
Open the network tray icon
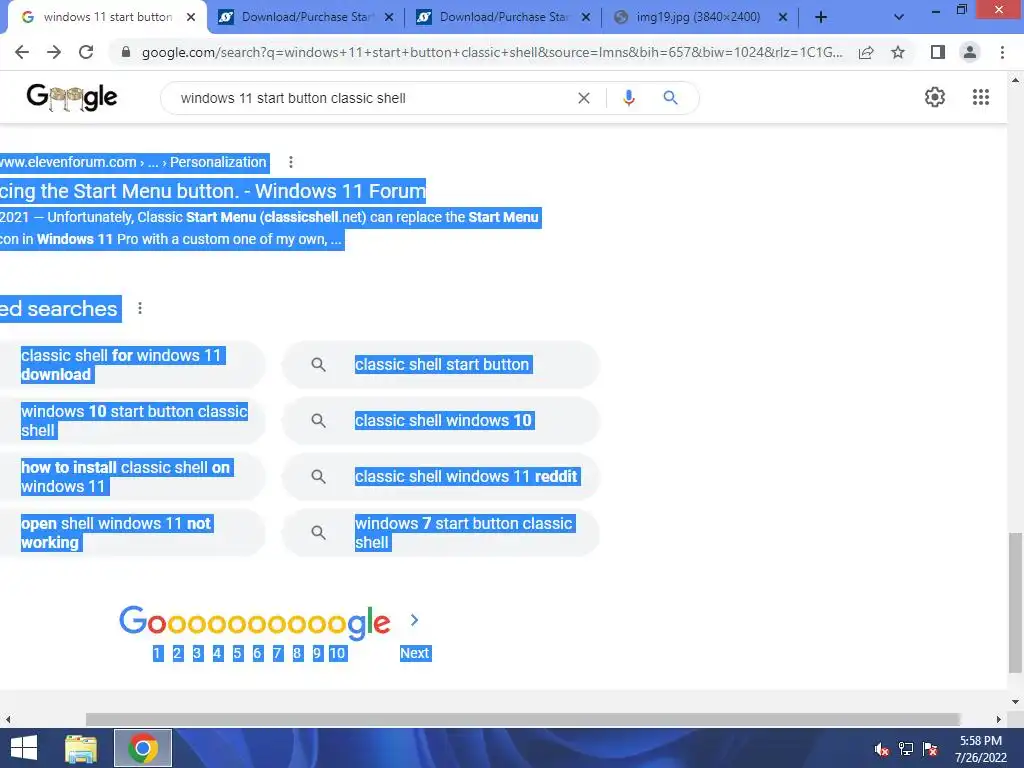[906, 749]
